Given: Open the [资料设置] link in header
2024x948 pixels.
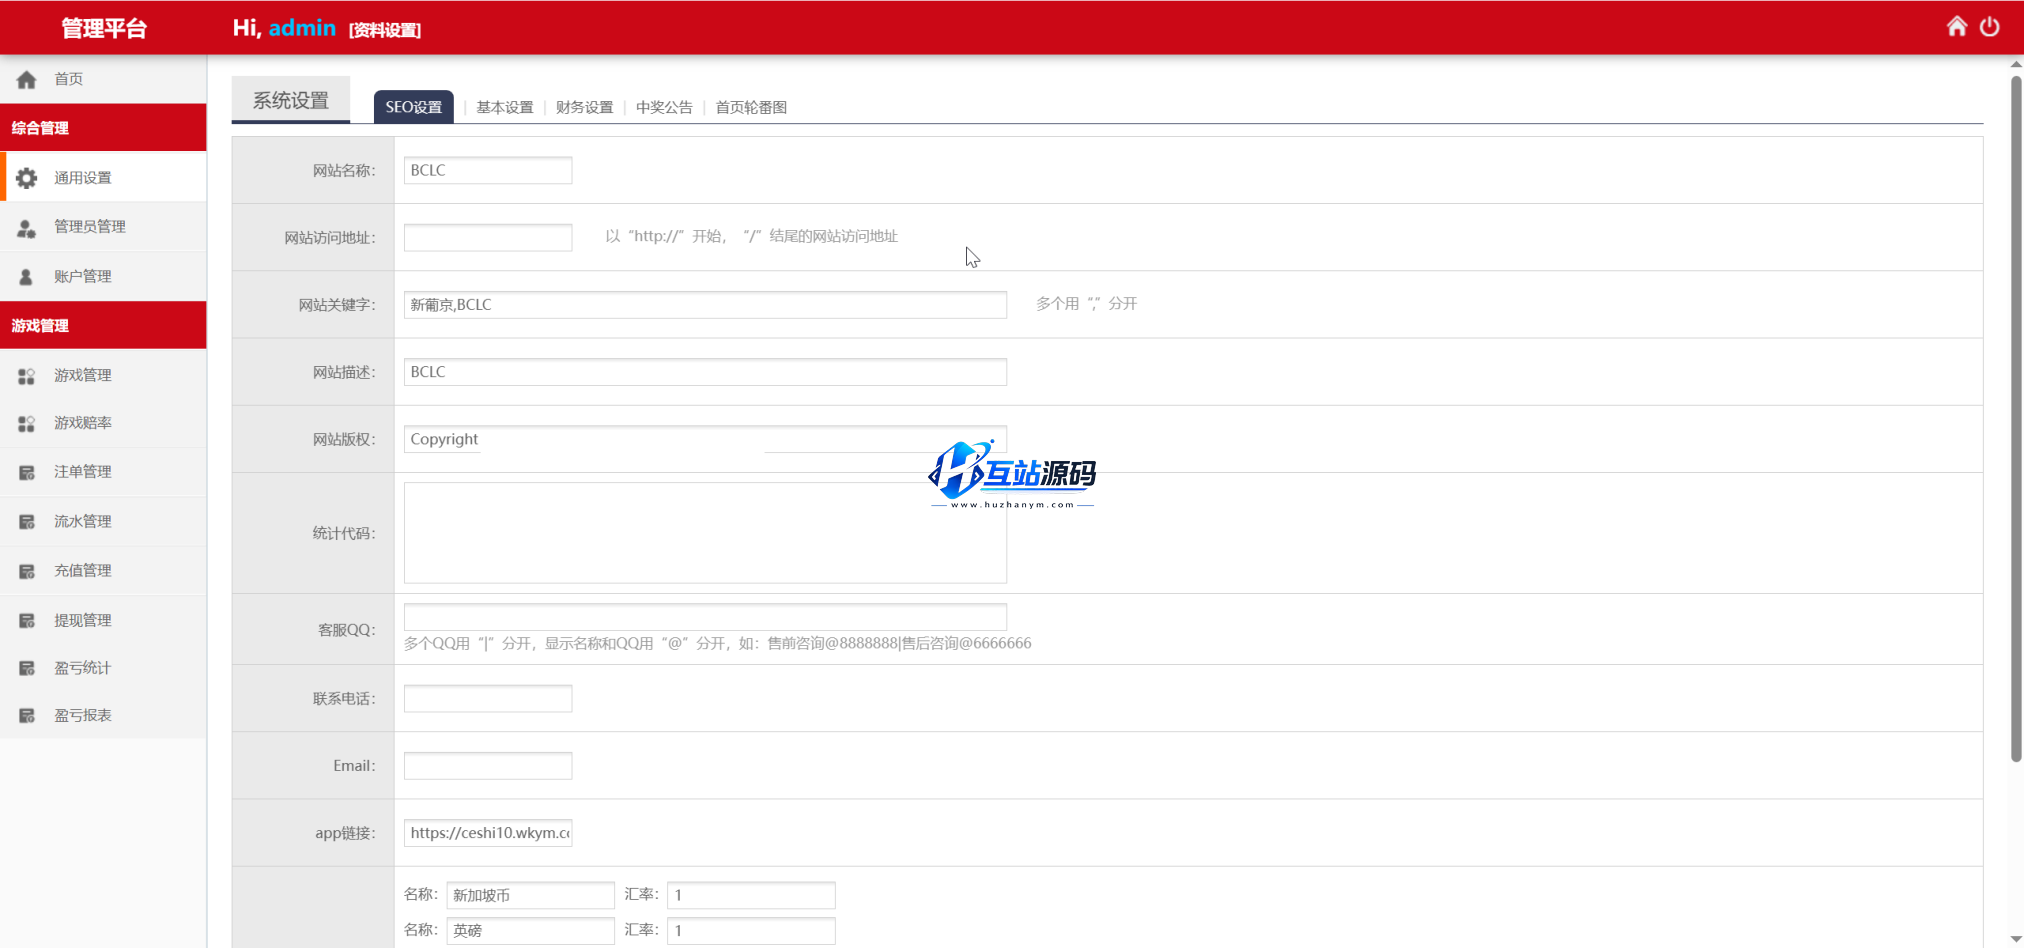Looking at the screenshot, I should tap(384, 30).
